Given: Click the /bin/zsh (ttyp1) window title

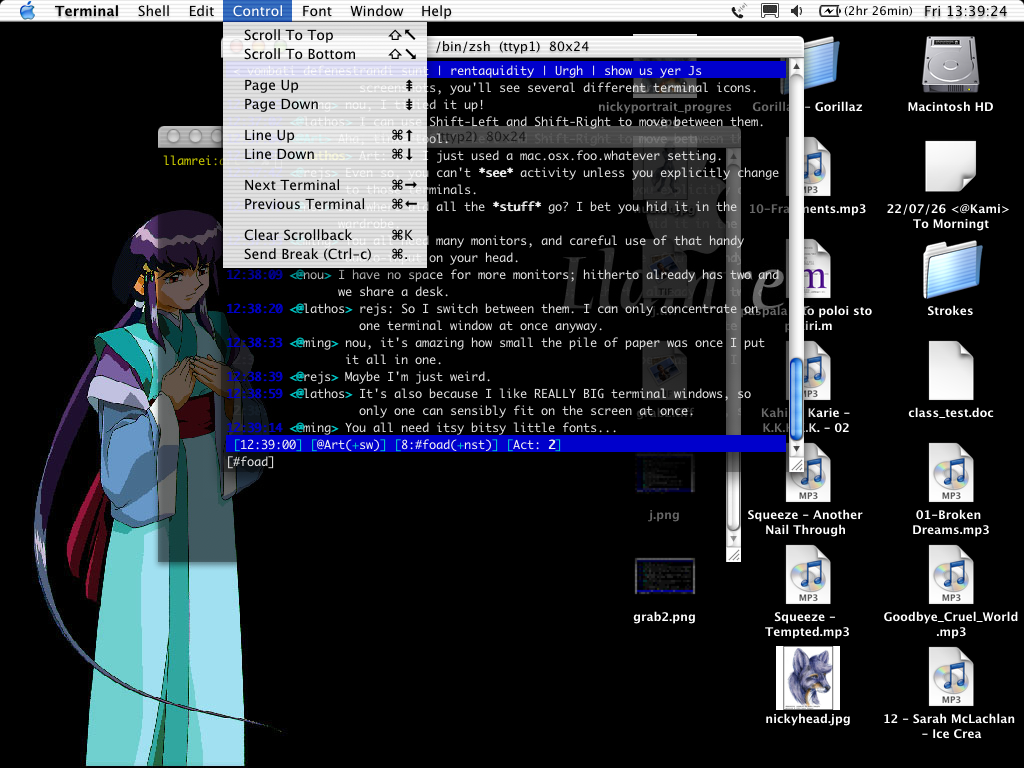Looking at the screenshot, I should pyautogui.click(x=512, y=46).
